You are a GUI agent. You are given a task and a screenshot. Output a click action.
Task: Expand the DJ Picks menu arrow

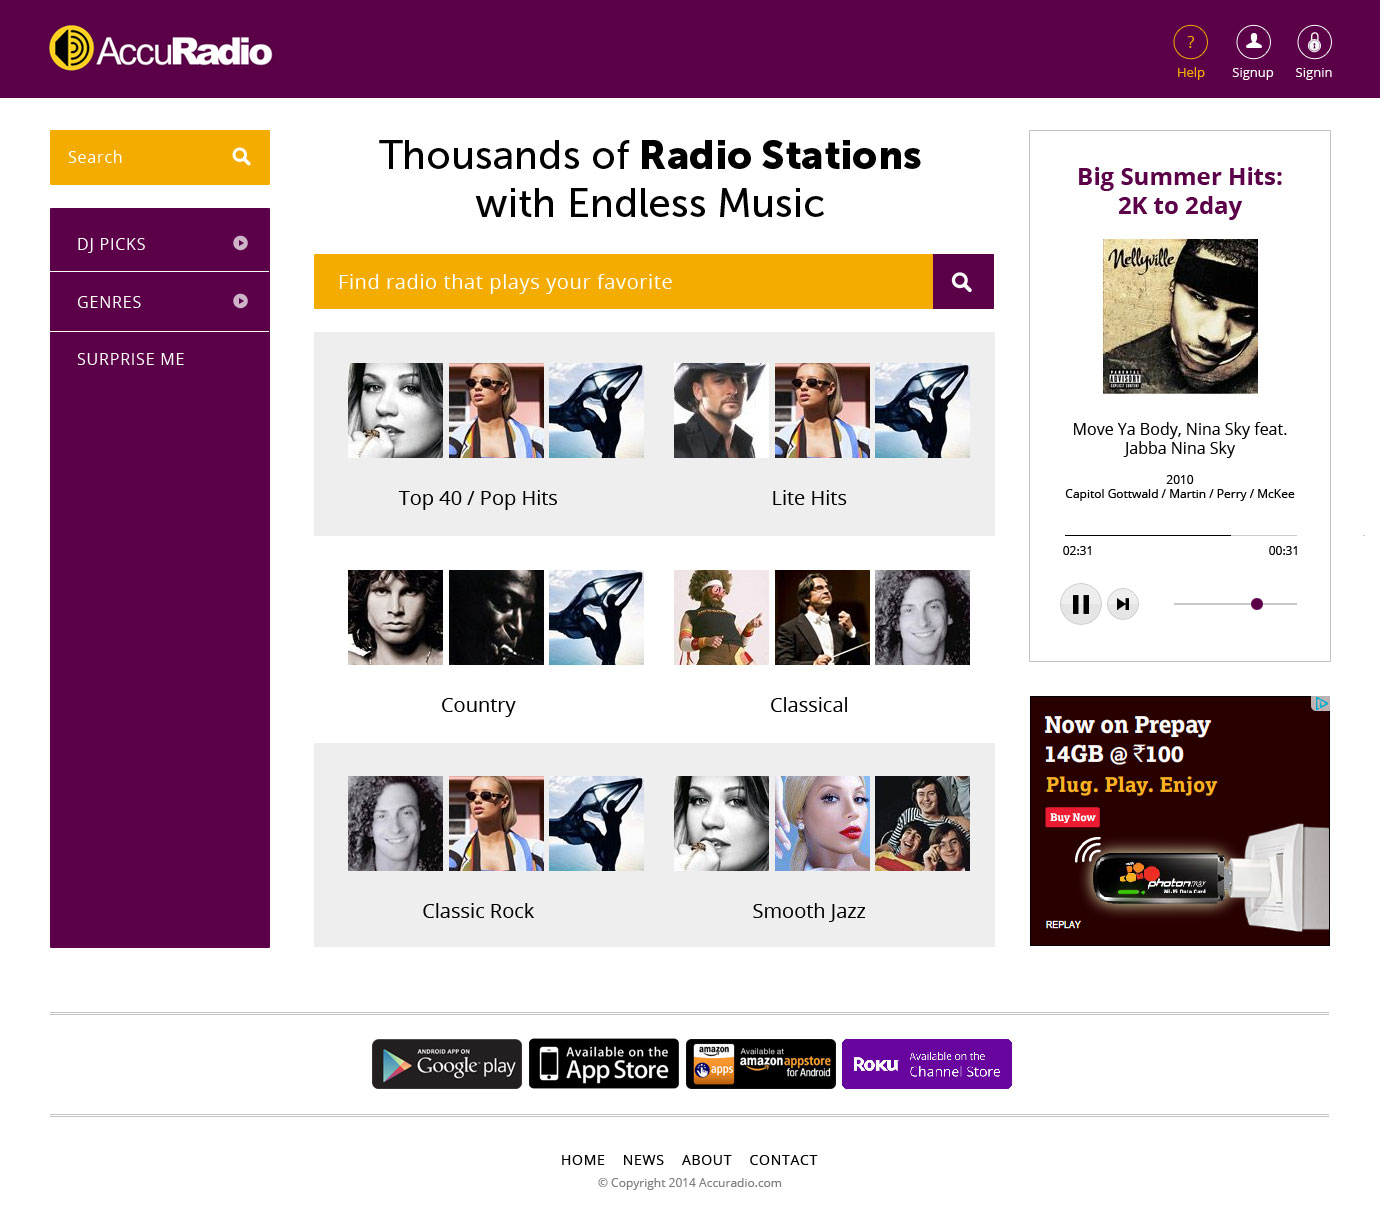coord(240,243)
